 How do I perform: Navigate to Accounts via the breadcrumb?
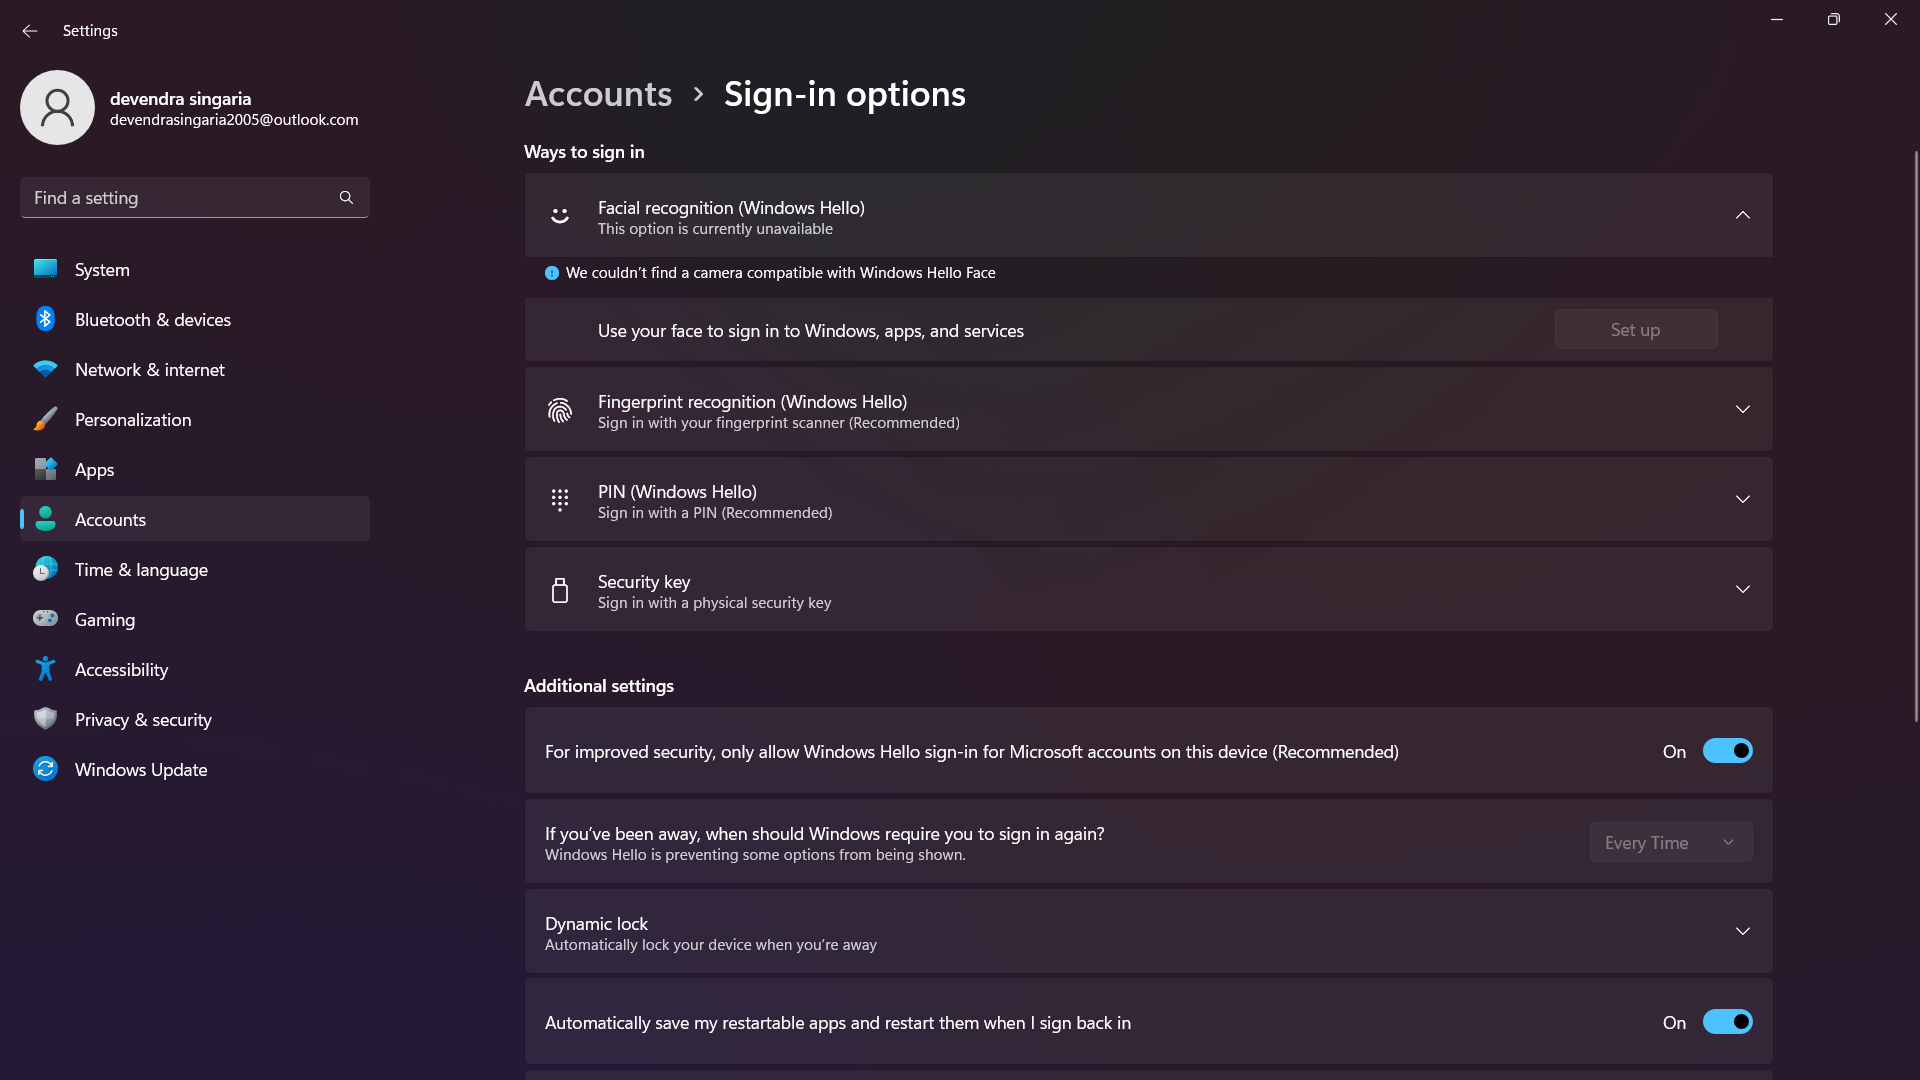click(597, 93)
